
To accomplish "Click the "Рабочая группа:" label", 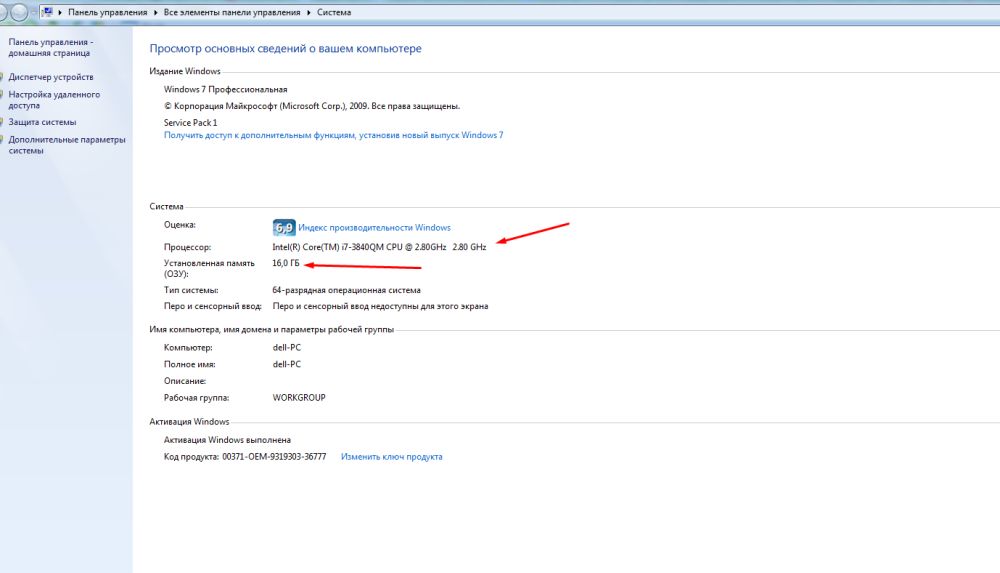I will click(196, 398).
